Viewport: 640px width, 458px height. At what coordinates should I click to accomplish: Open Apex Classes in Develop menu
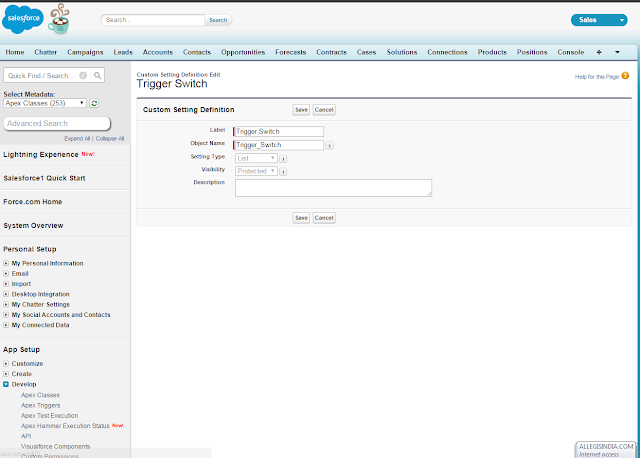click(40, 395)
